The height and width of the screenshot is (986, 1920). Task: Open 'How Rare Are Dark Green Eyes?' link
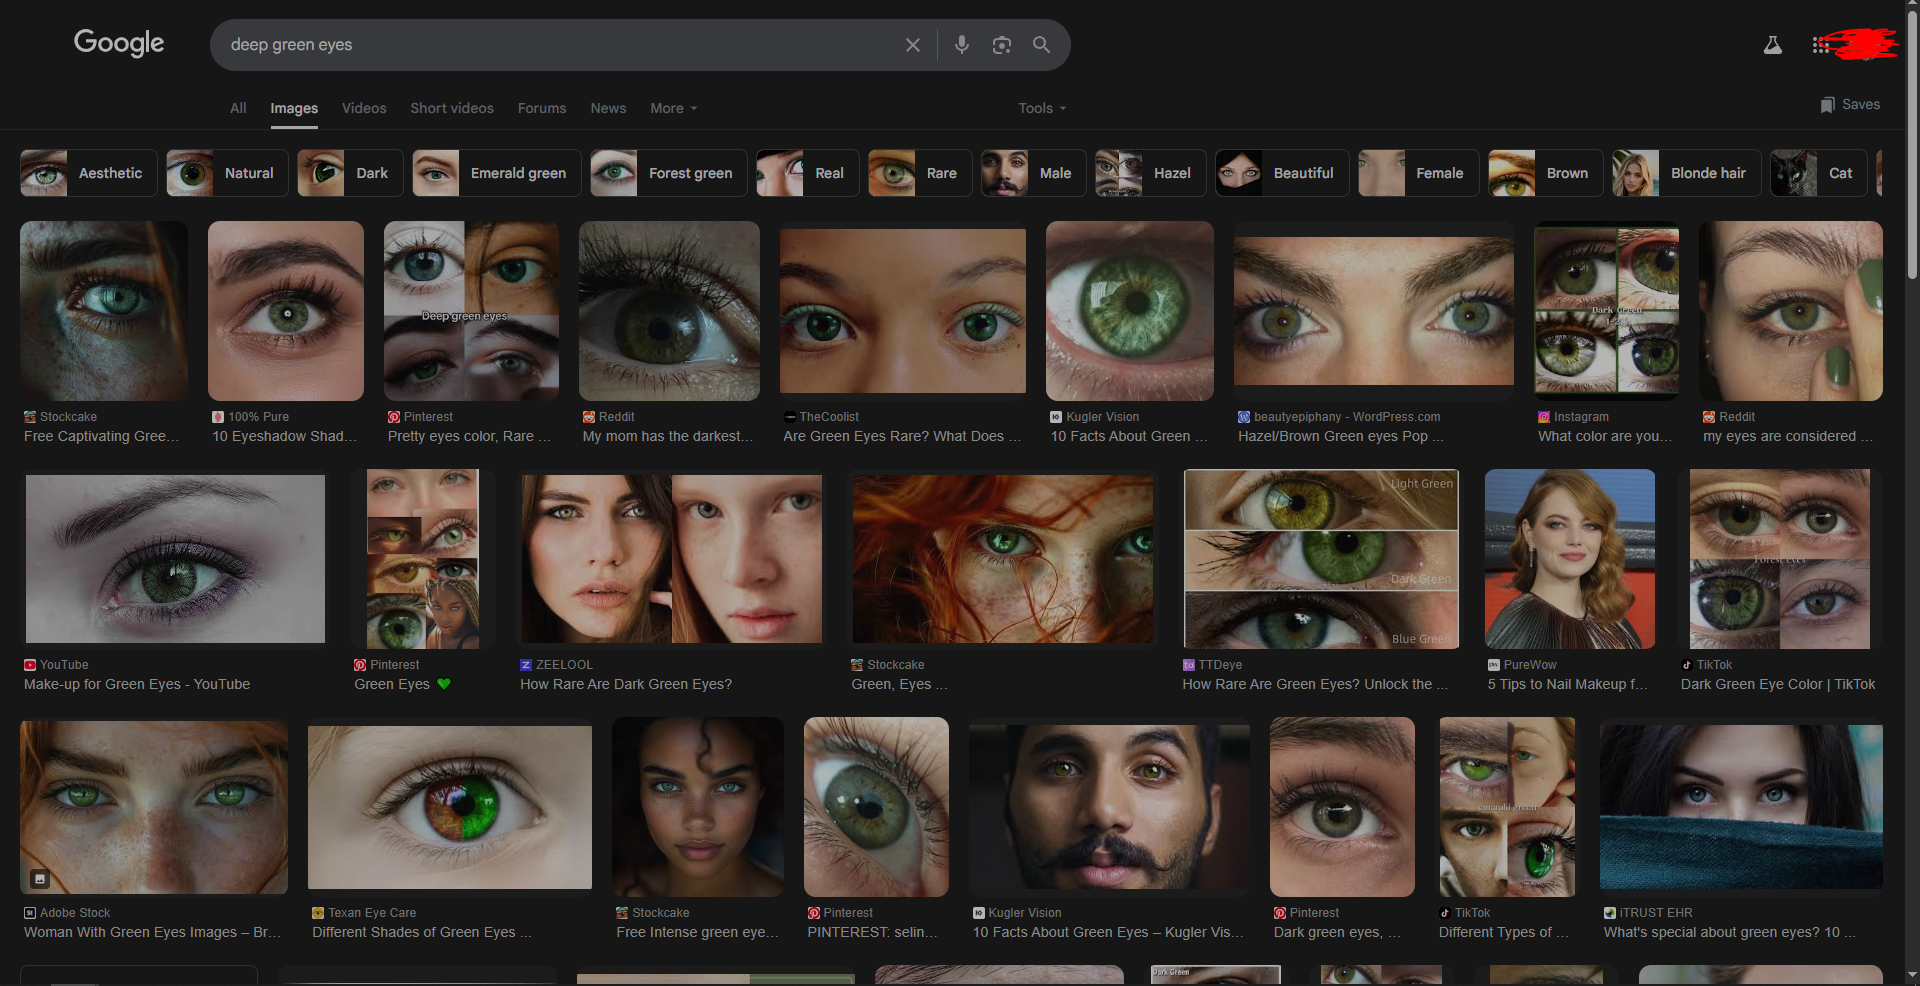tap(626, 684)
